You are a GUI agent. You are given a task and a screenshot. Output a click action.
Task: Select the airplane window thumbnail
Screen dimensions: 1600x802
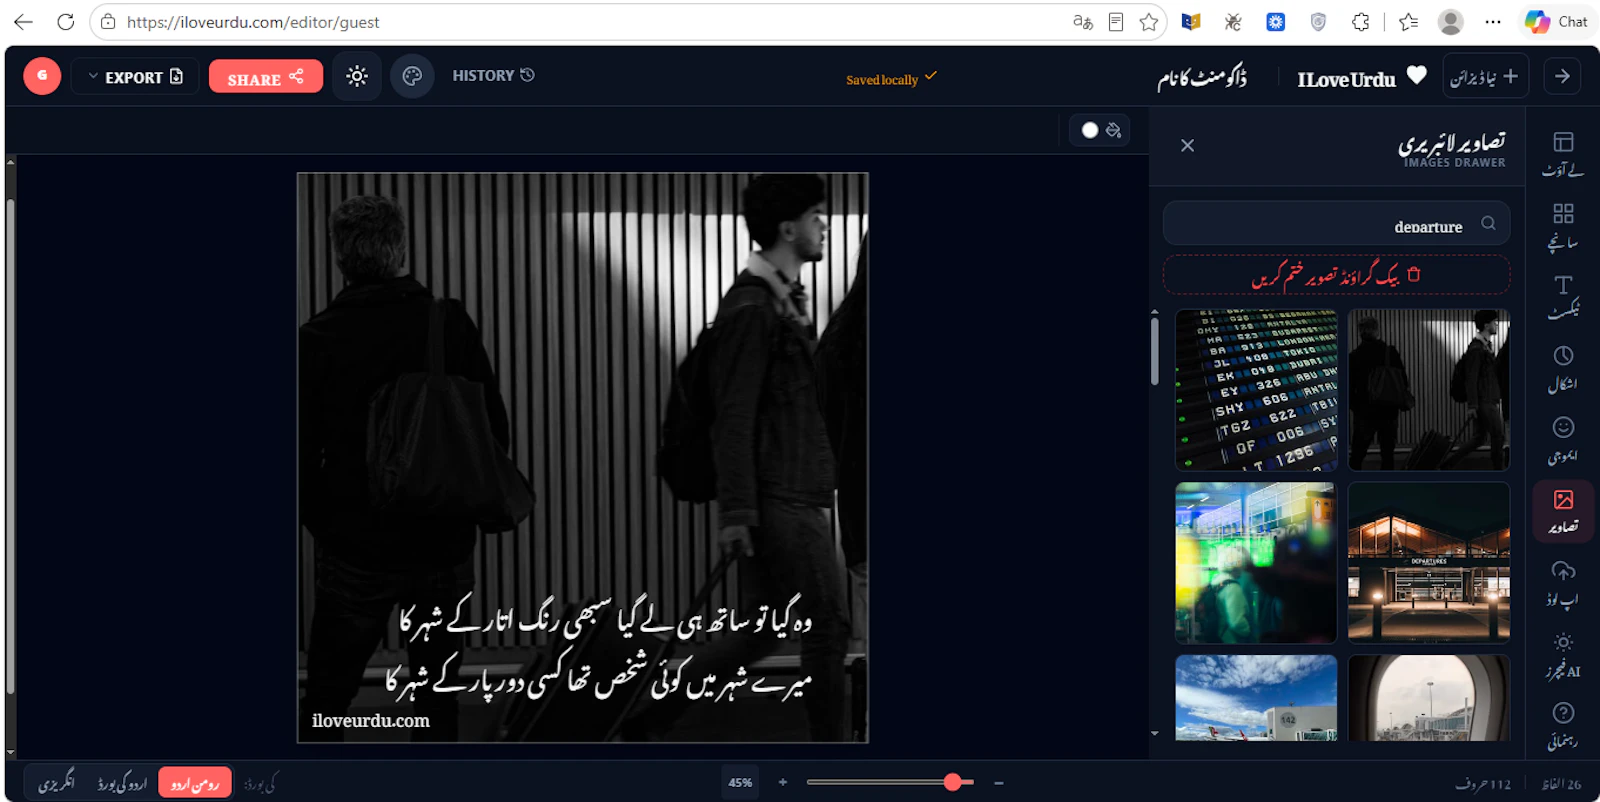tap(1429, 698)
